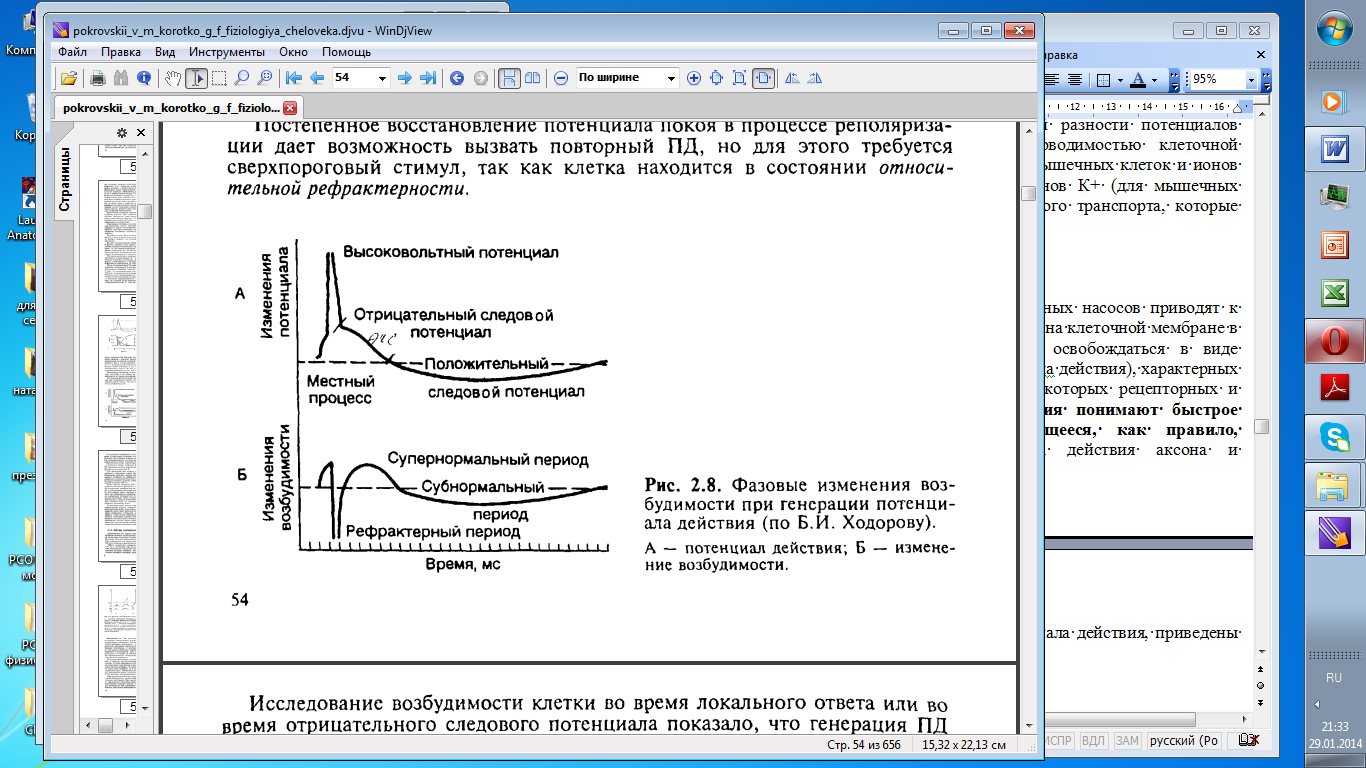
Task: Click the 'Стр. 54 из 656' status field
Action: (x=862, y=745)
